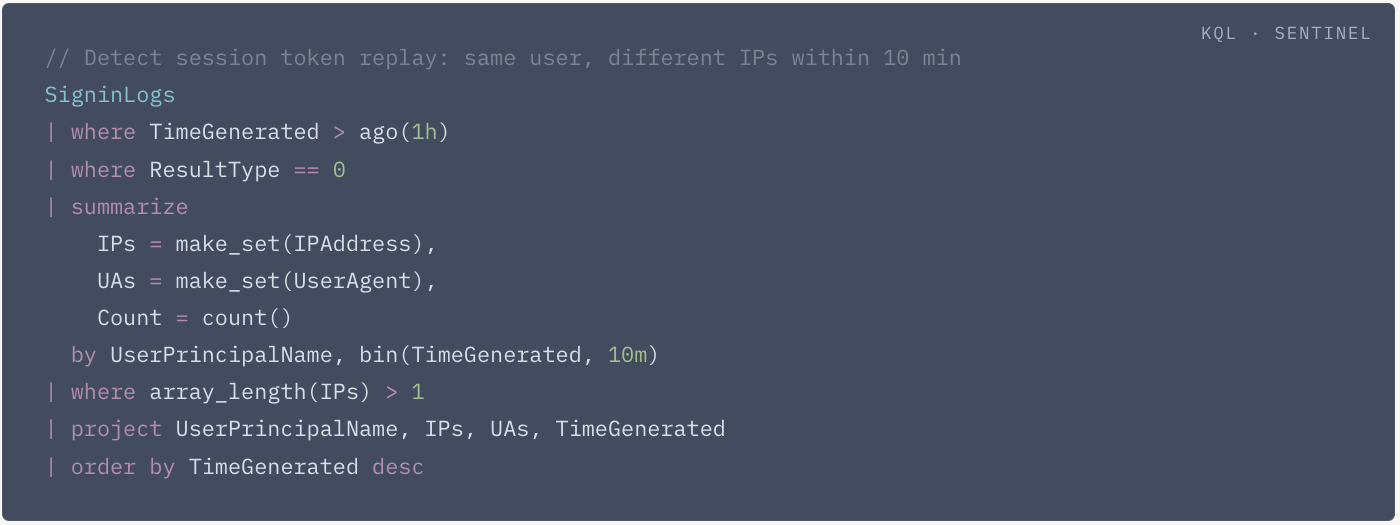This screenshot has width=1400, height=525.
Task: Click the 1h value inside ago()
Action: (424, 132)
